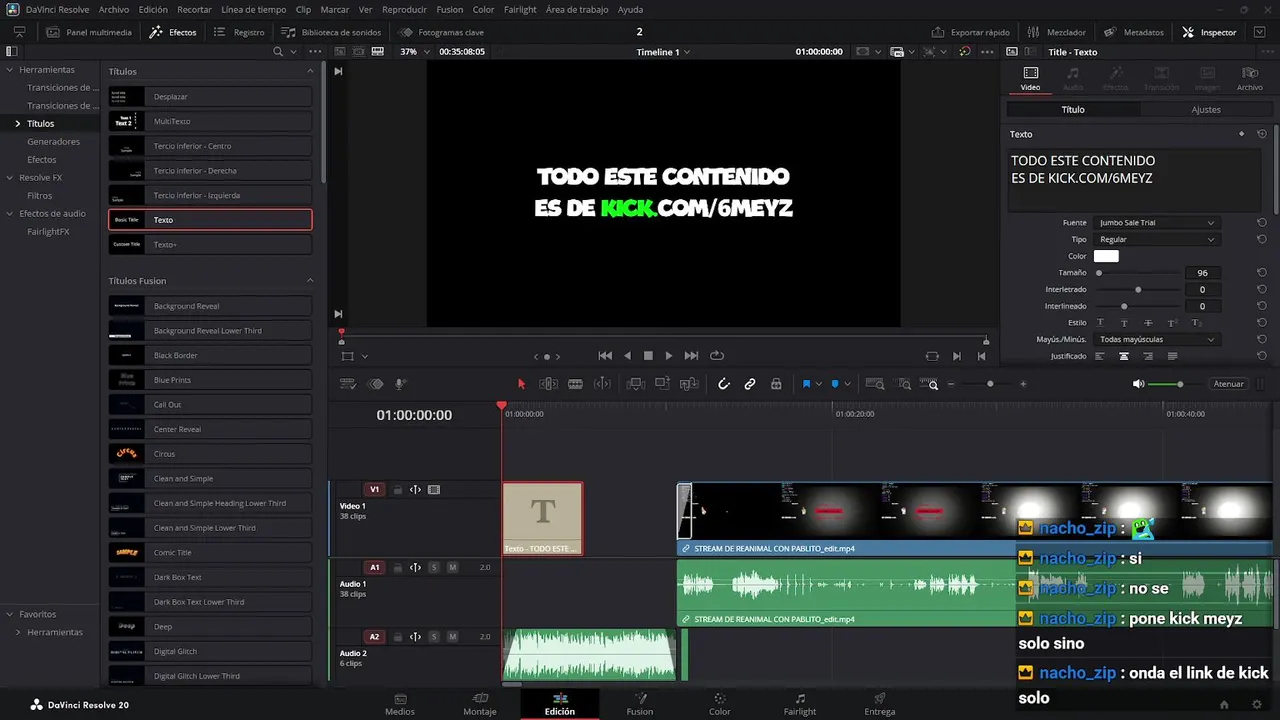Open Inspector Archivo tab icon
Viewport: 1280px width, 720px height.
(1249, 79)
